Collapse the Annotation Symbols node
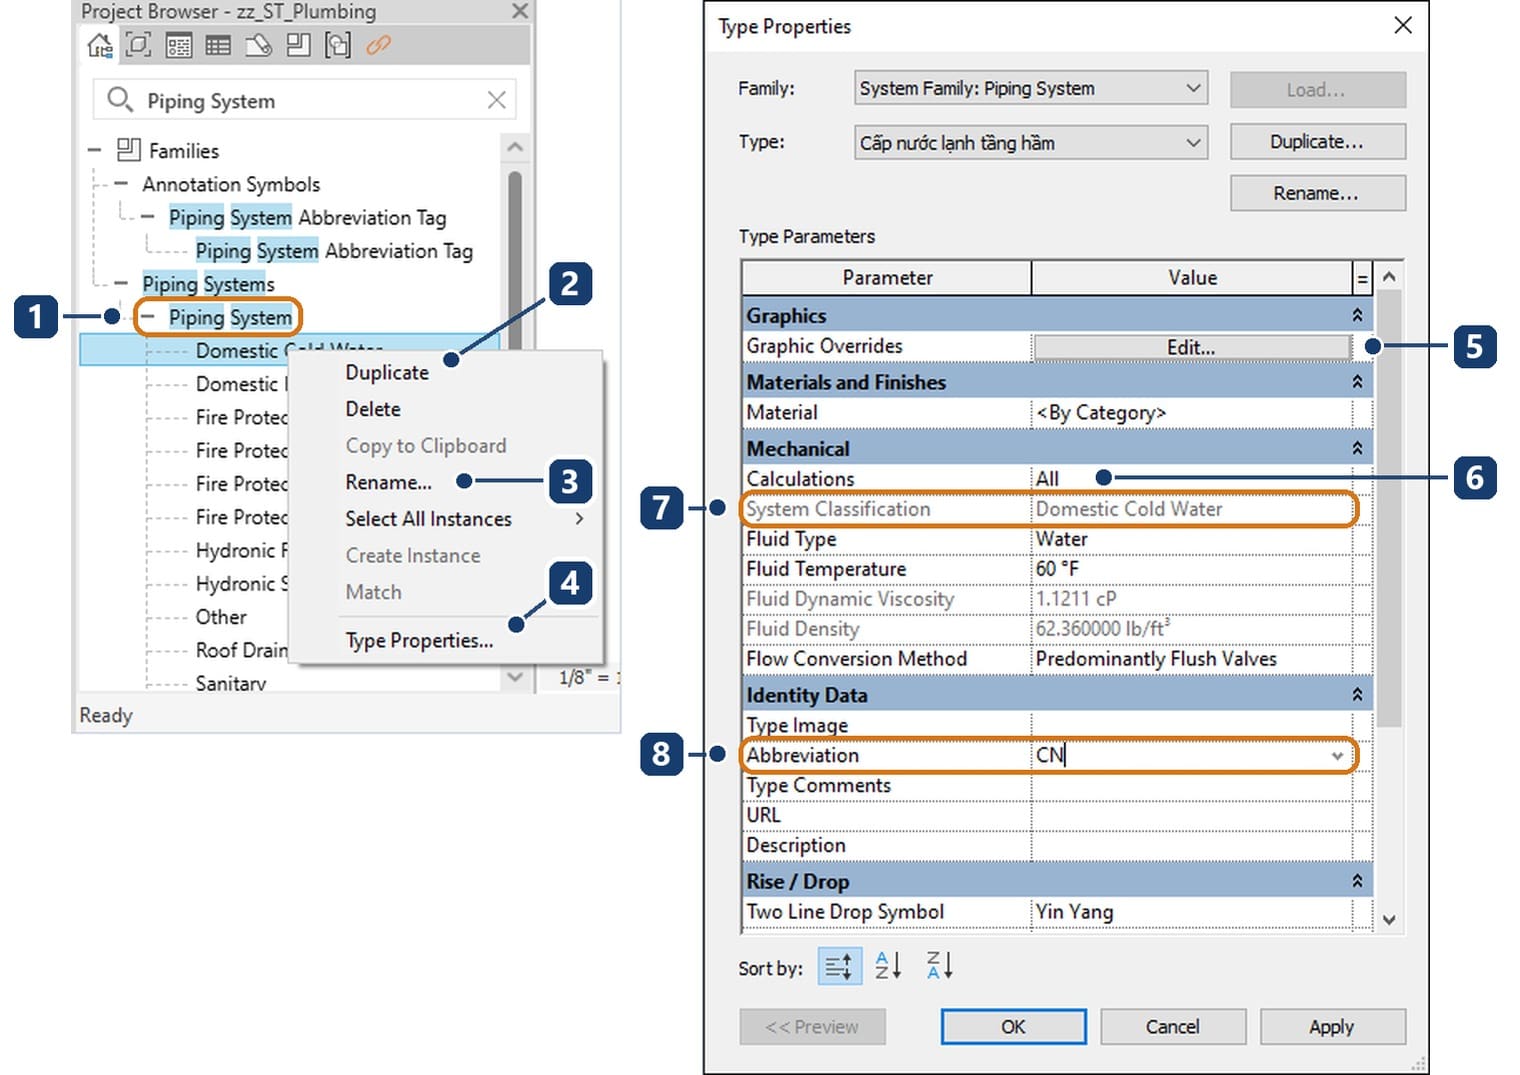Screen dimensions: 1520x1075 [x=120, y=184]
